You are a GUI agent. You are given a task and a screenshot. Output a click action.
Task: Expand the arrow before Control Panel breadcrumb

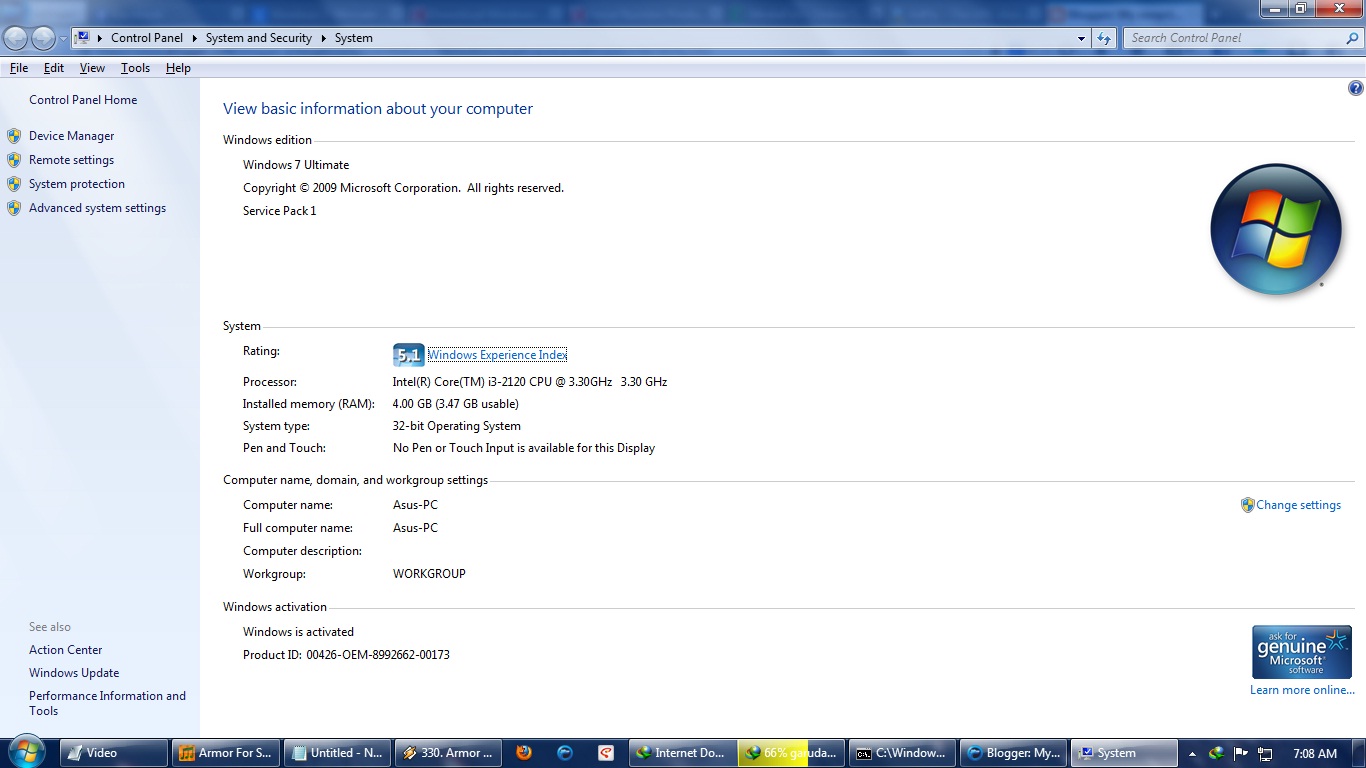tap(100, 38)
